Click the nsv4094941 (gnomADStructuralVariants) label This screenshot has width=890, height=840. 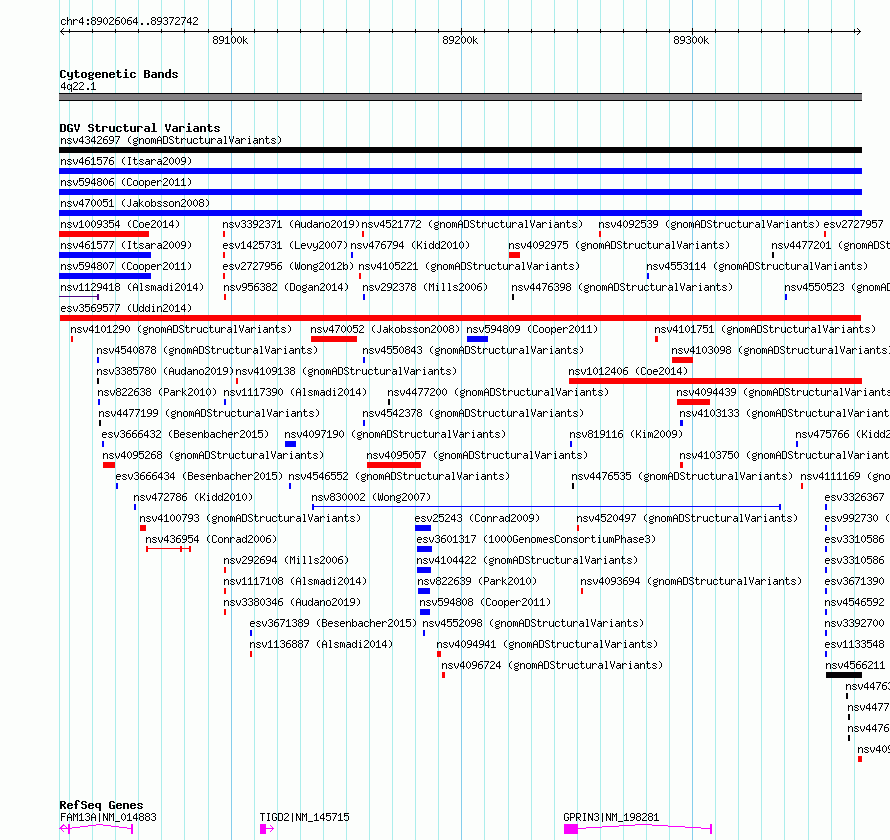click(x=547, y=644)
